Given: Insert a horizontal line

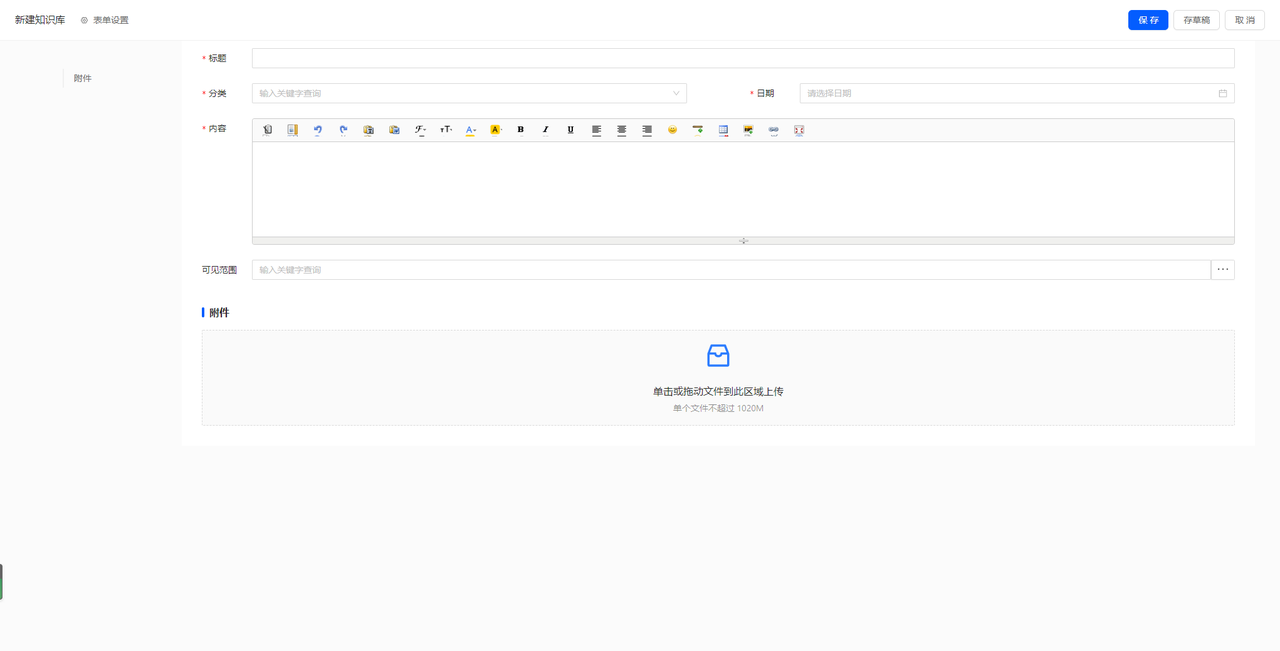Looking at the screenshot, I should [x=698, y=130].
